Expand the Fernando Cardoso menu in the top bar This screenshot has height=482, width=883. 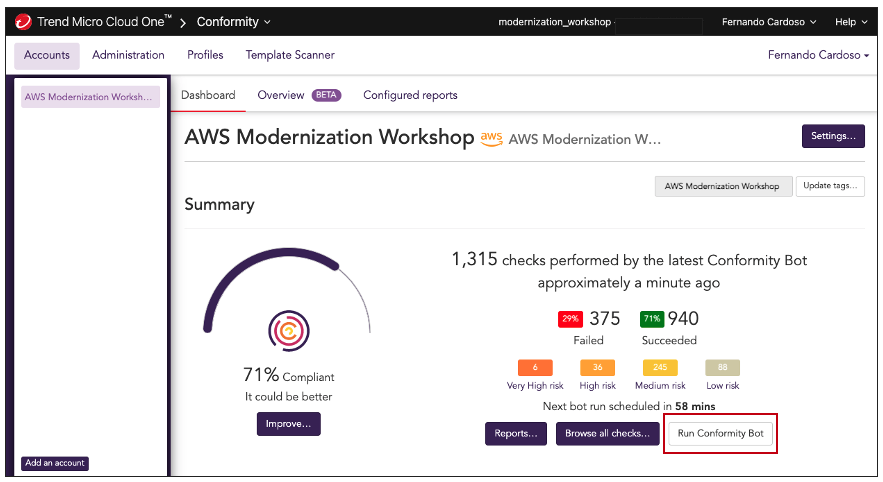pyautogui.click(x=769, y=22)
